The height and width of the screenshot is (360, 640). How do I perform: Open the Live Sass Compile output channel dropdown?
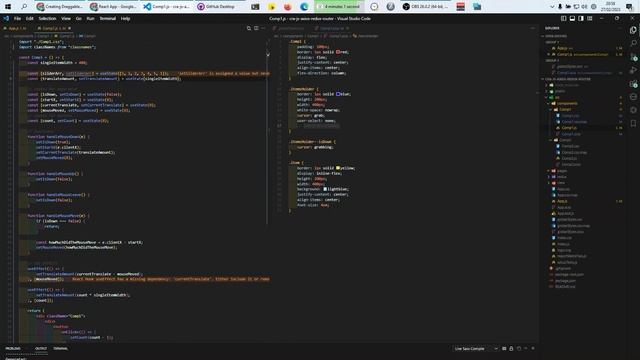coord(476,349)
